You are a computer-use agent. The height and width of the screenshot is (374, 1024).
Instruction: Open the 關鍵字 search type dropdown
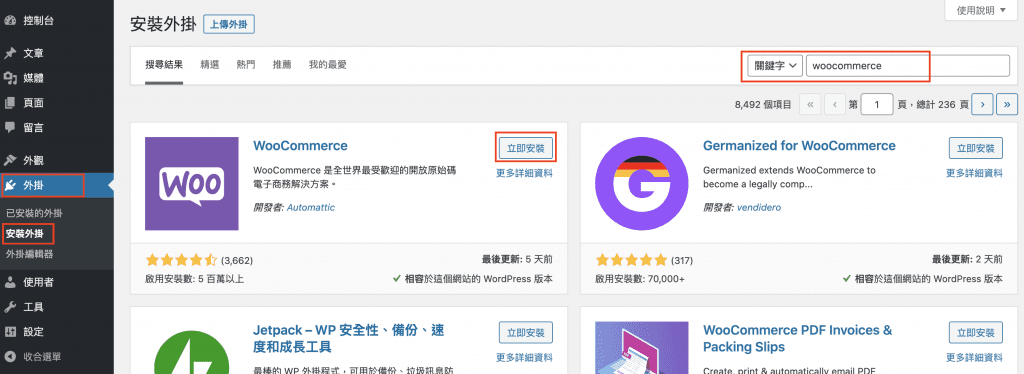coord(775,66)
